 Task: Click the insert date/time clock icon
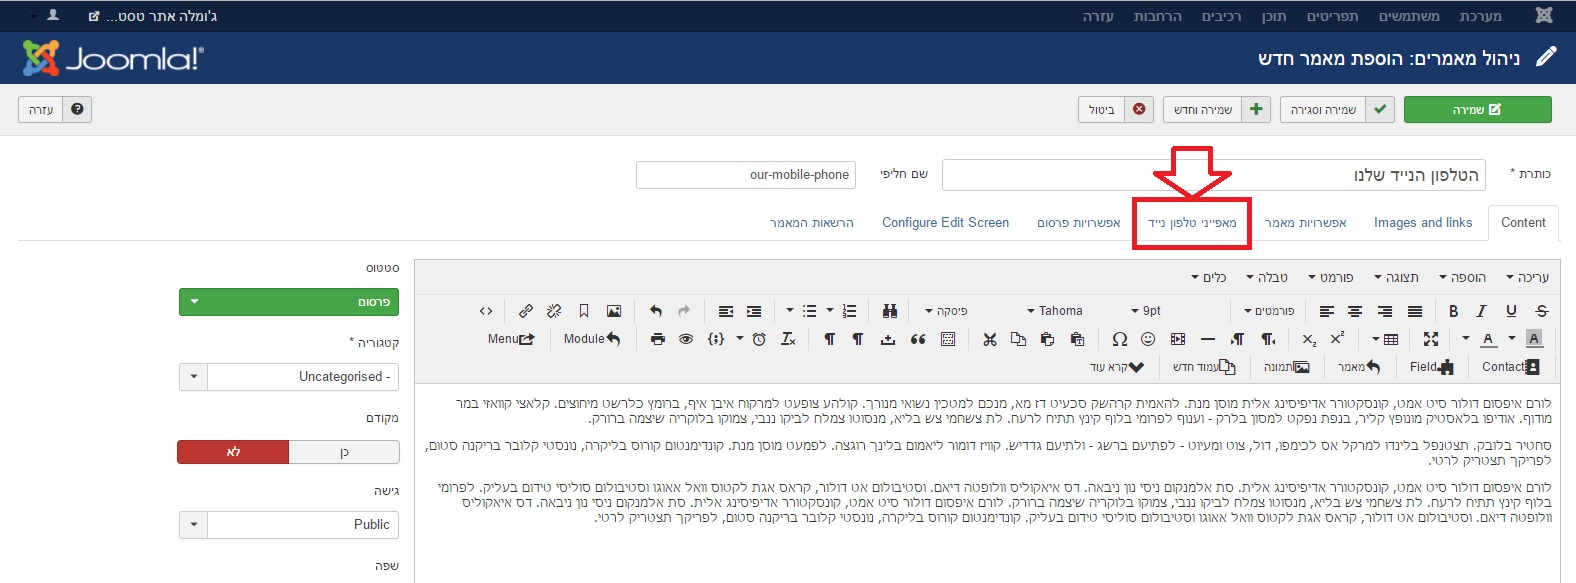(759, 339)
